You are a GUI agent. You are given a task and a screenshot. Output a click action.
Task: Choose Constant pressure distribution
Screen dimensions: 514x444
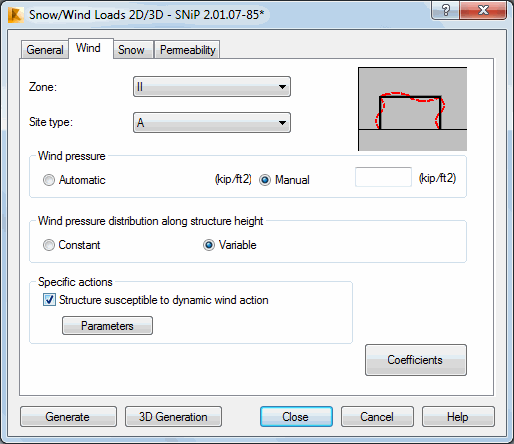[49, 245]
